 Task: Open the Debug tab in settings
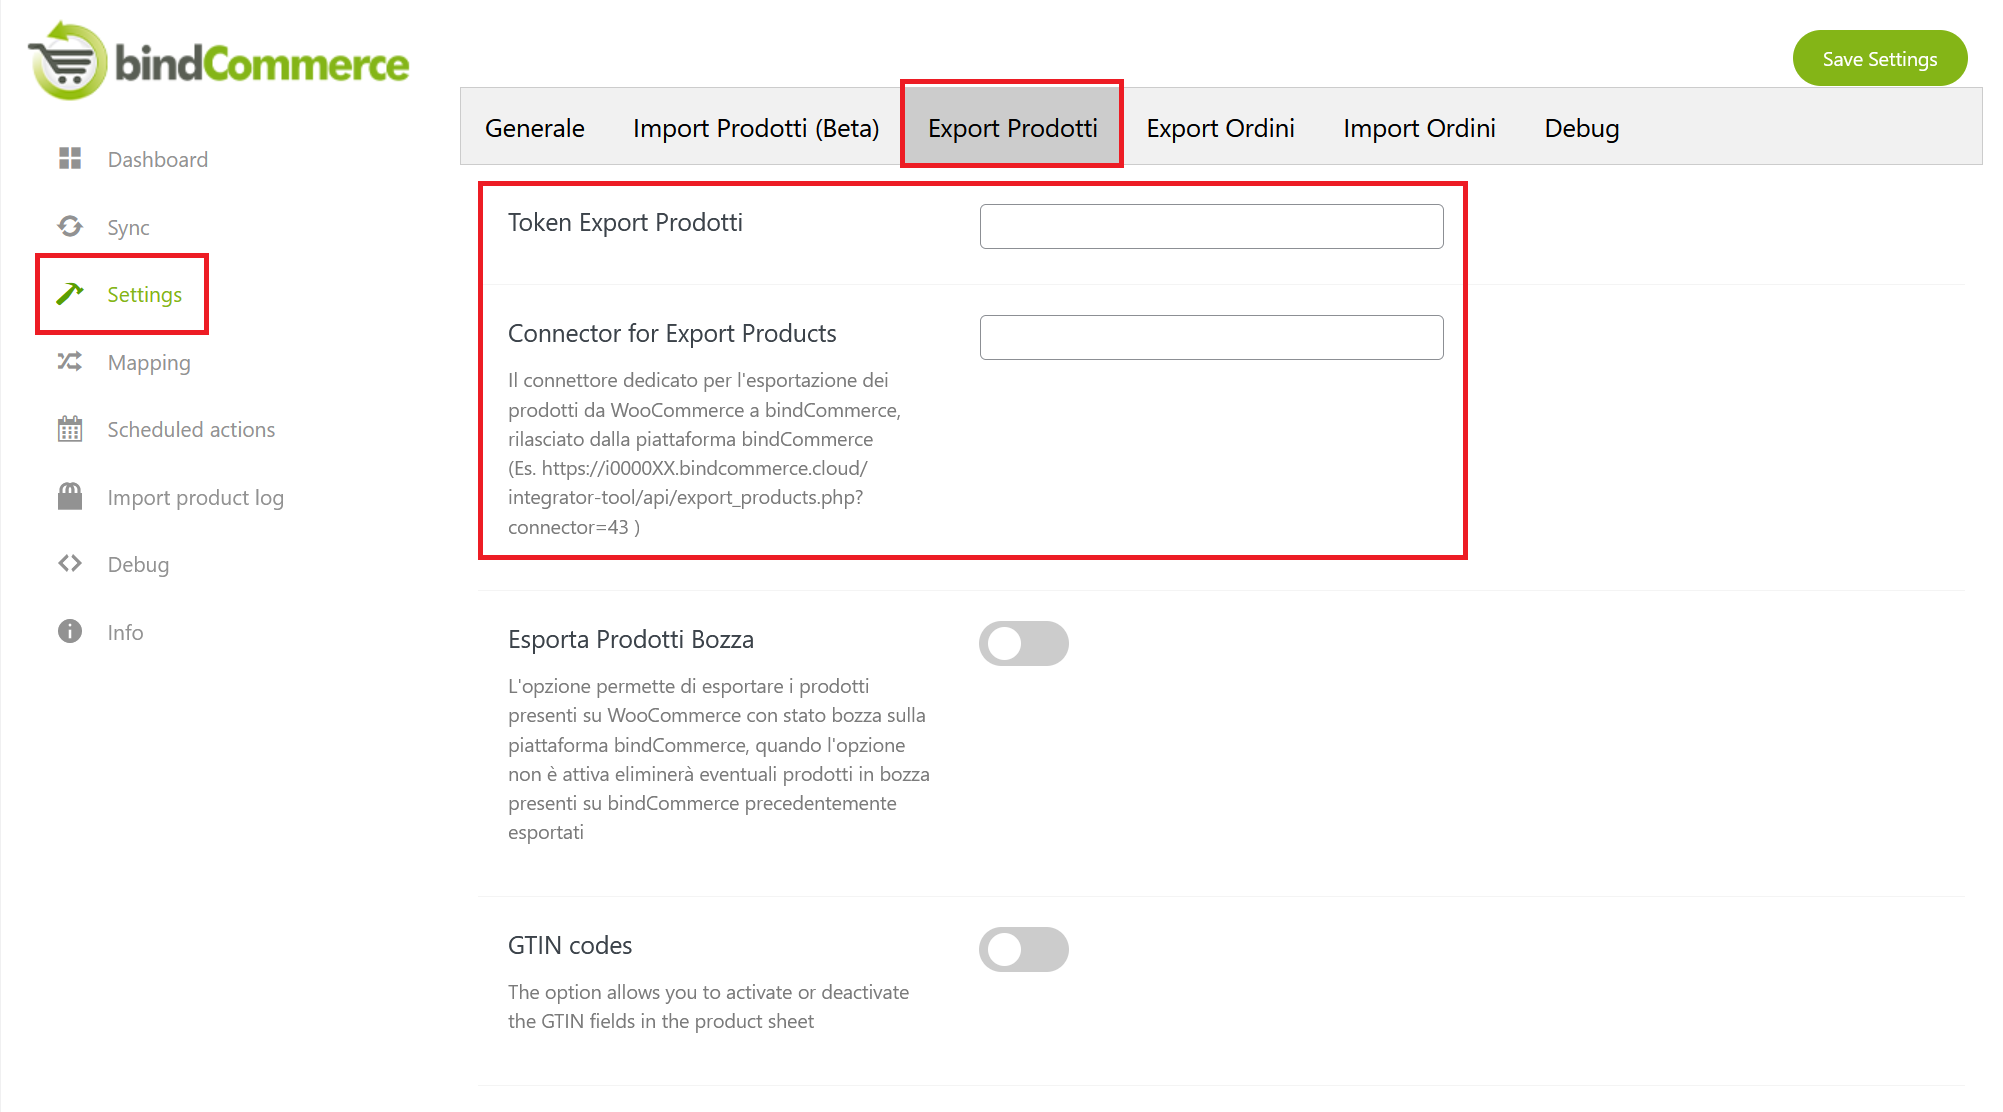1581,128
